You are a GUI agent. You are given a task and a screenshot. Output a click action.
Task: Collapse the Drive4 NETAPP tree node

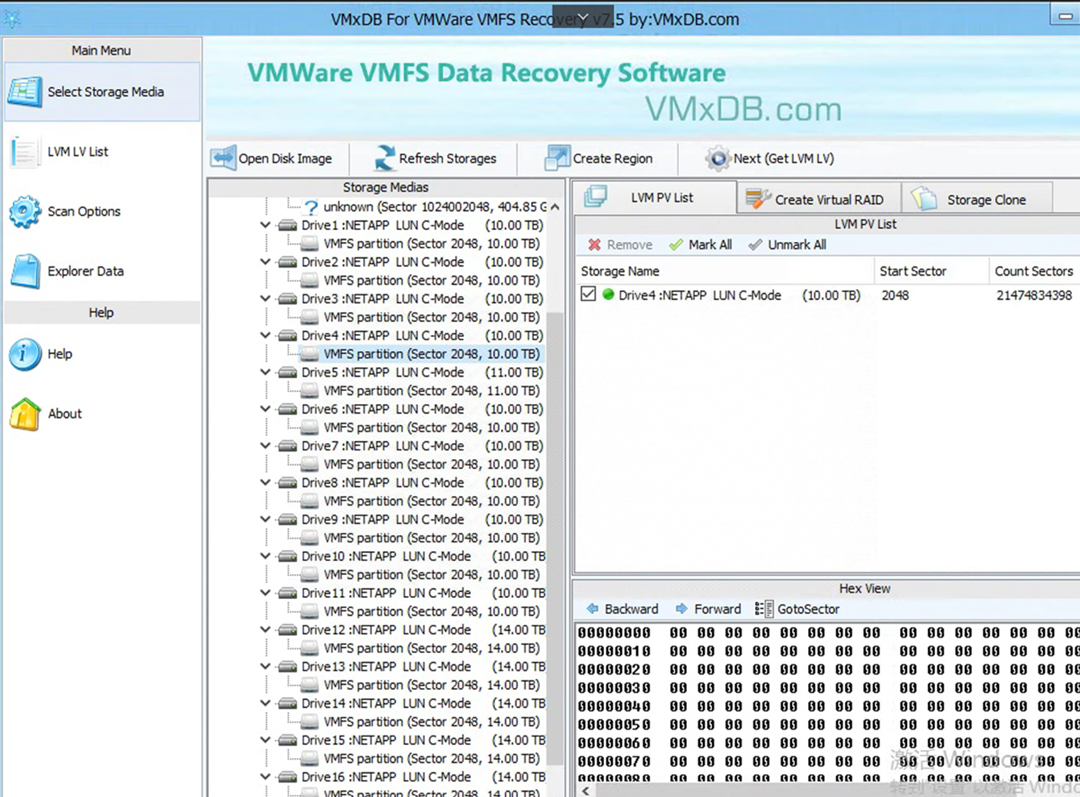point(265,335)
